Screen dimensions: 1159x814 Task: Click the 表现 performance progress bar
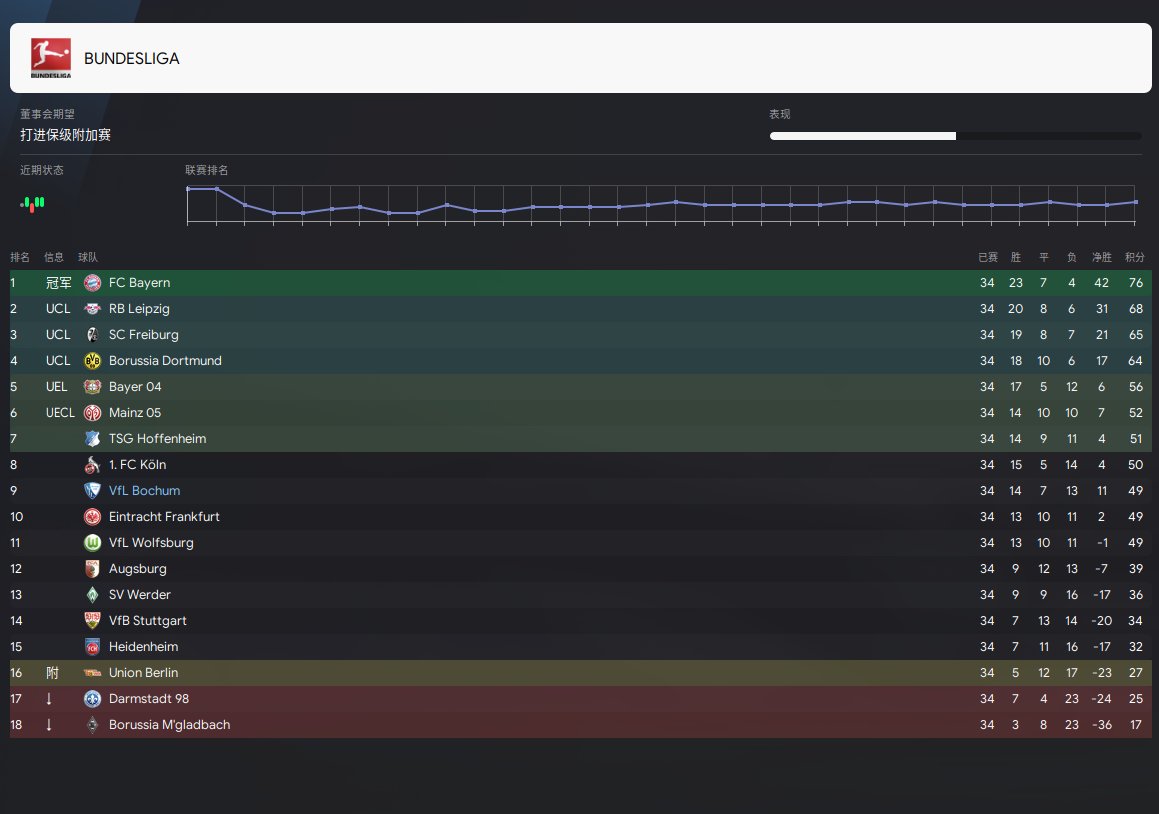[955, 136]
